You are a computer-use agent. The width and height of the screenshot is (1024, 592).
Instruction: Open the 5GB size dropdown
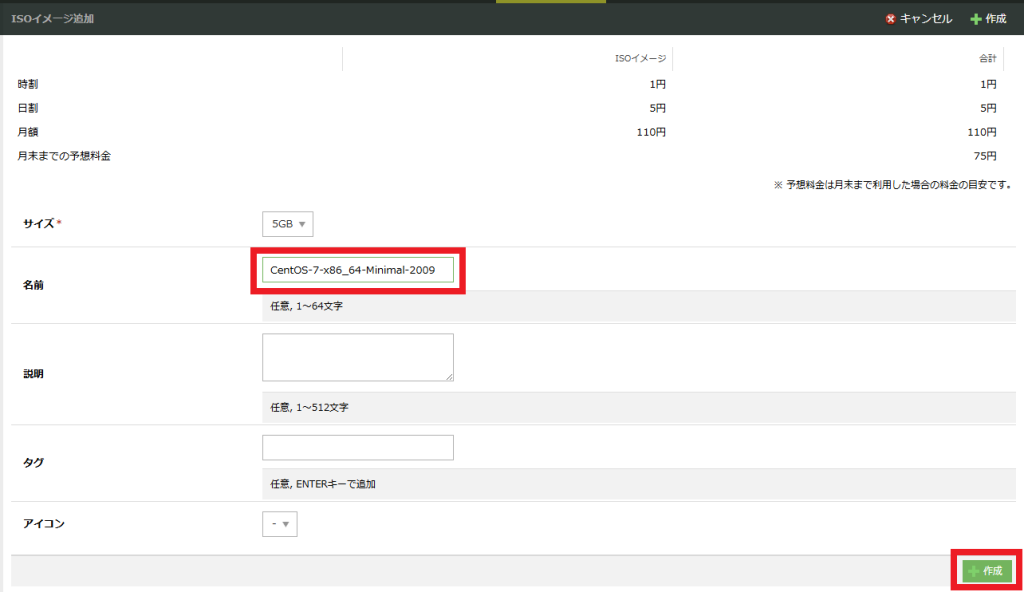[287, 223]
